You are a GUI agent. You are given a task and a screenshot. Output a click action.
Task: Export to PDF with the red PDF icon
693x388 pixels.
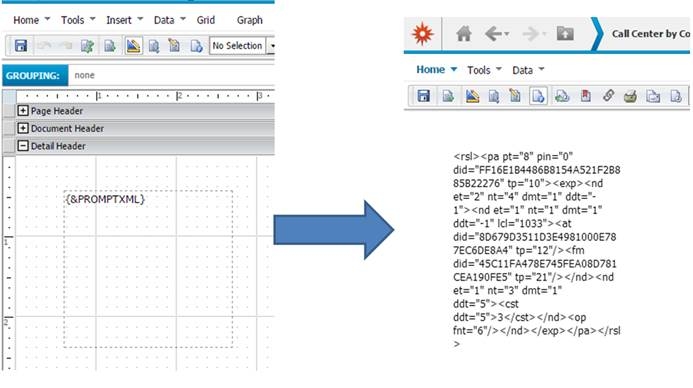pyautogui.click(x=586, y=96)
